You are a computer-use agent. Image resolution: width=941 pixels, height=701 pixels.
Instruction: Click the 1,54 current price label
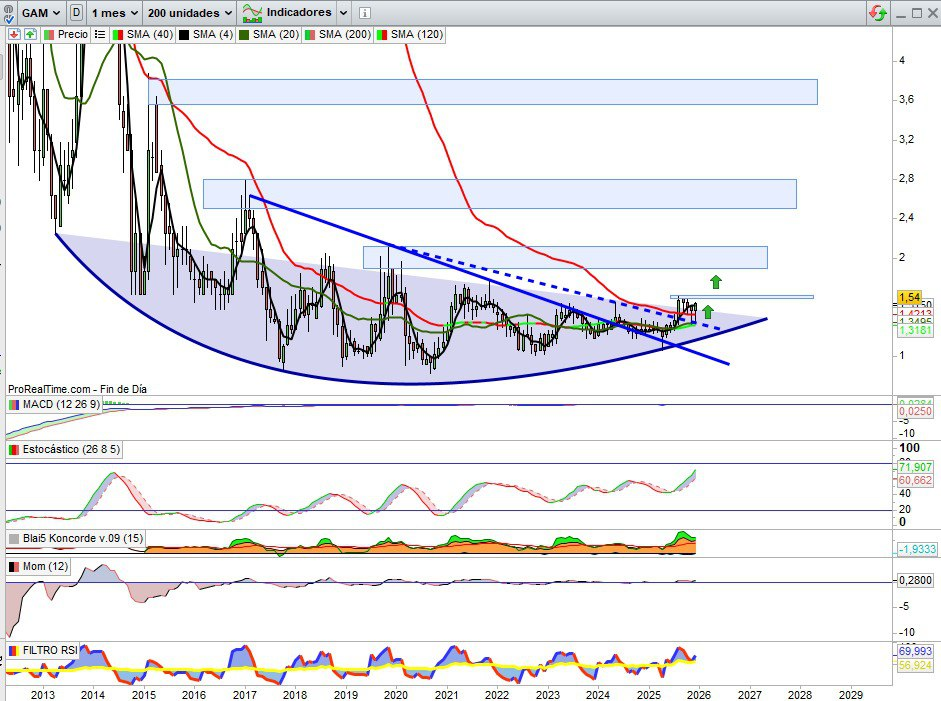pos(909,297)
